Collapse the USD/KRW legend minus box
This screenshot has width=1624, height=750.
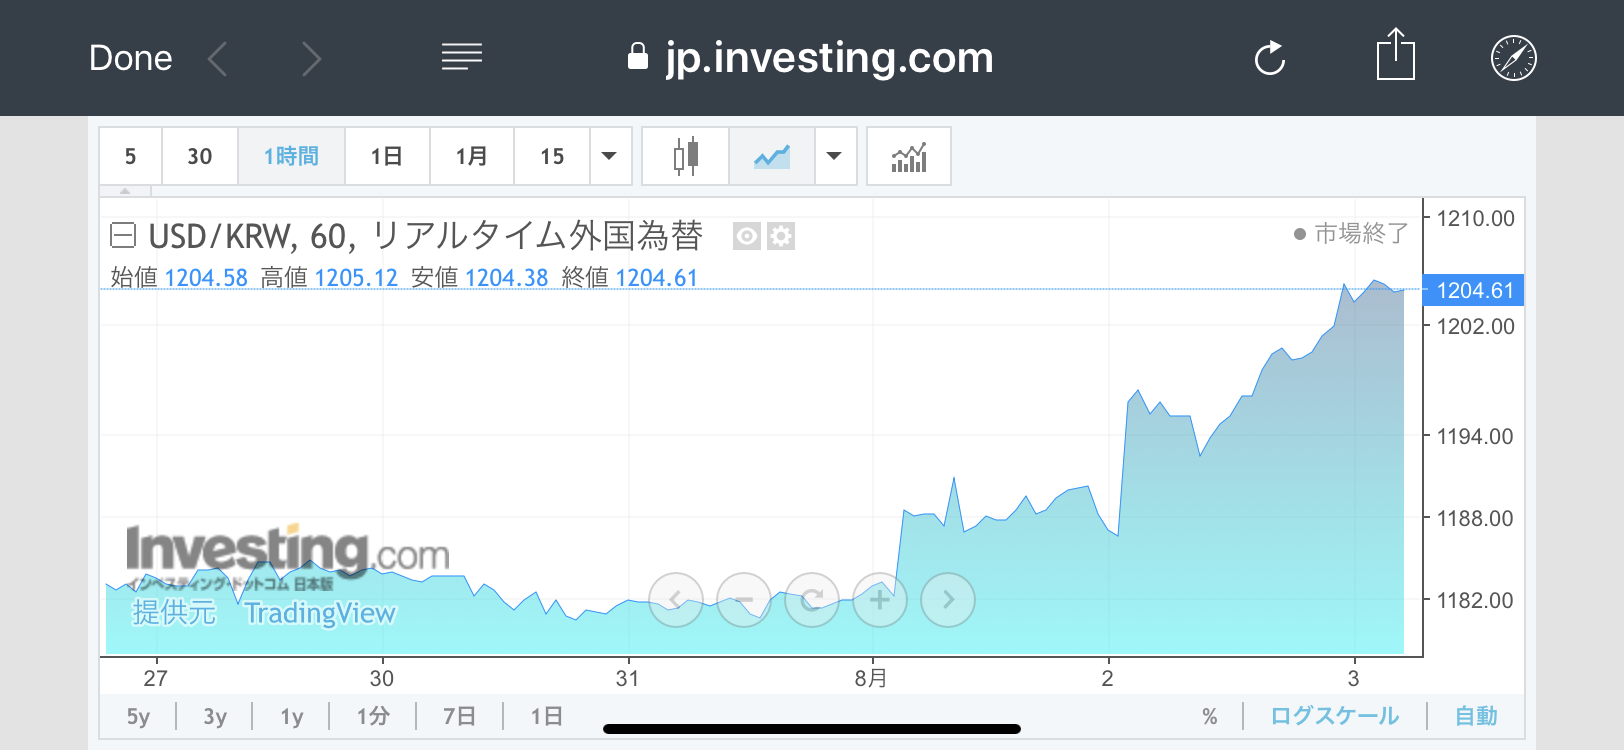tap(123, 236)
